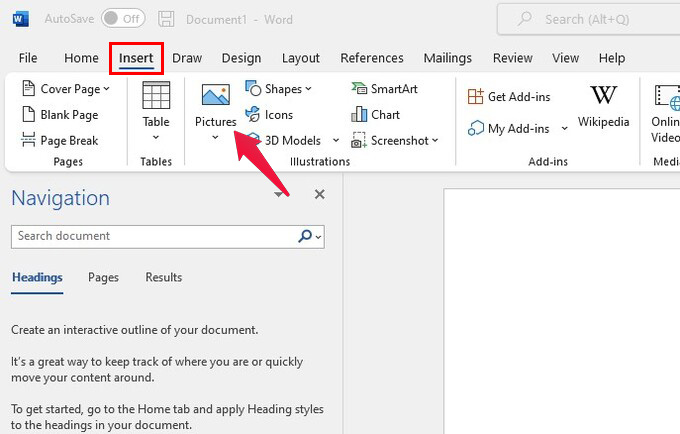680x434 pixels.
Task: Insert a SmartArt graphic
Action: [x=384, y=89]
